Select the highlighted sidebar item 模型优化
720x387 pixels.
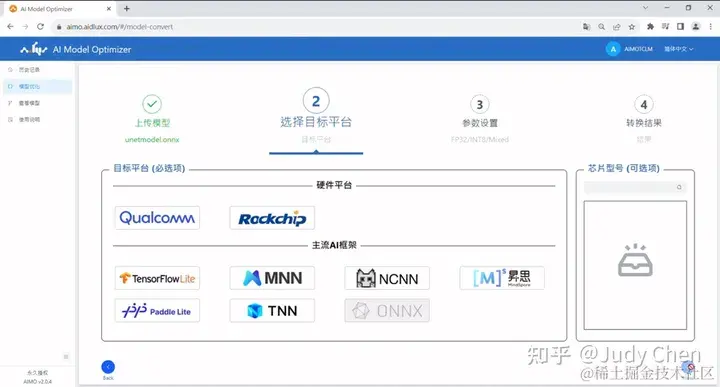[x=38, y=86]
